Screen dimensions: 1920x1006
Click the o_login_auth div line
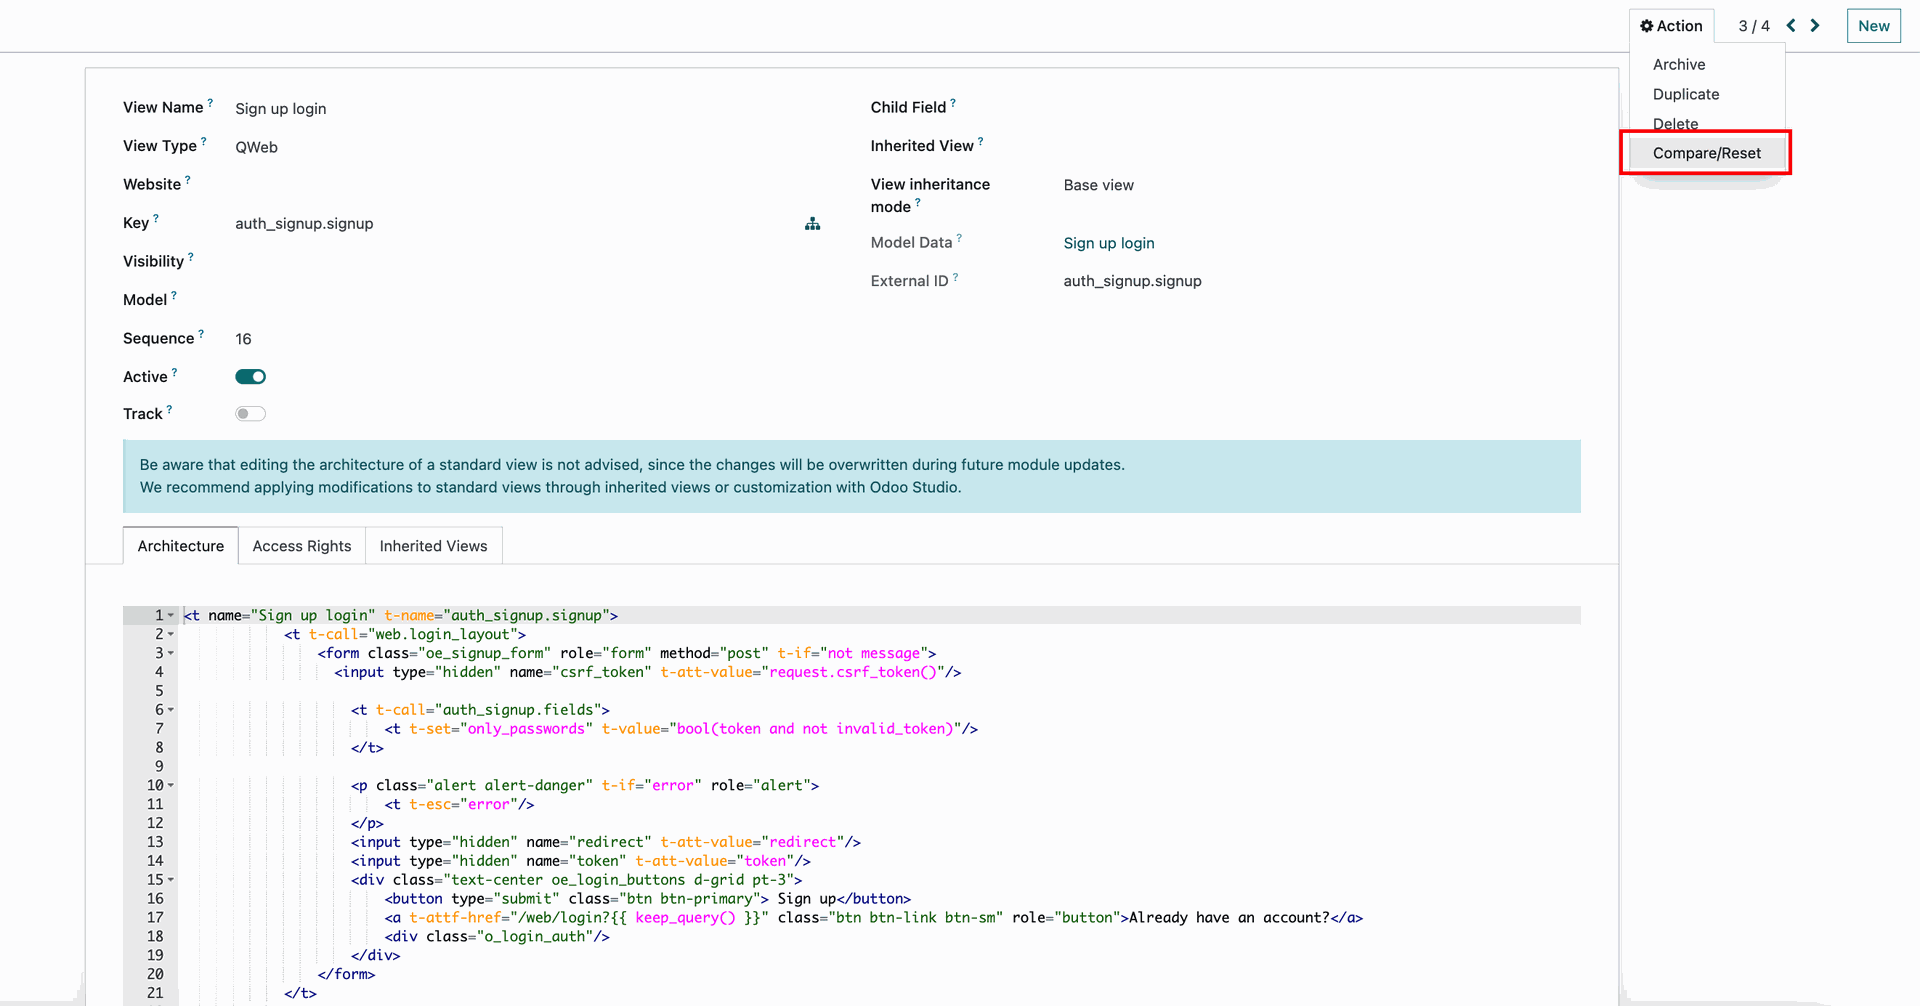pos(497,937)
